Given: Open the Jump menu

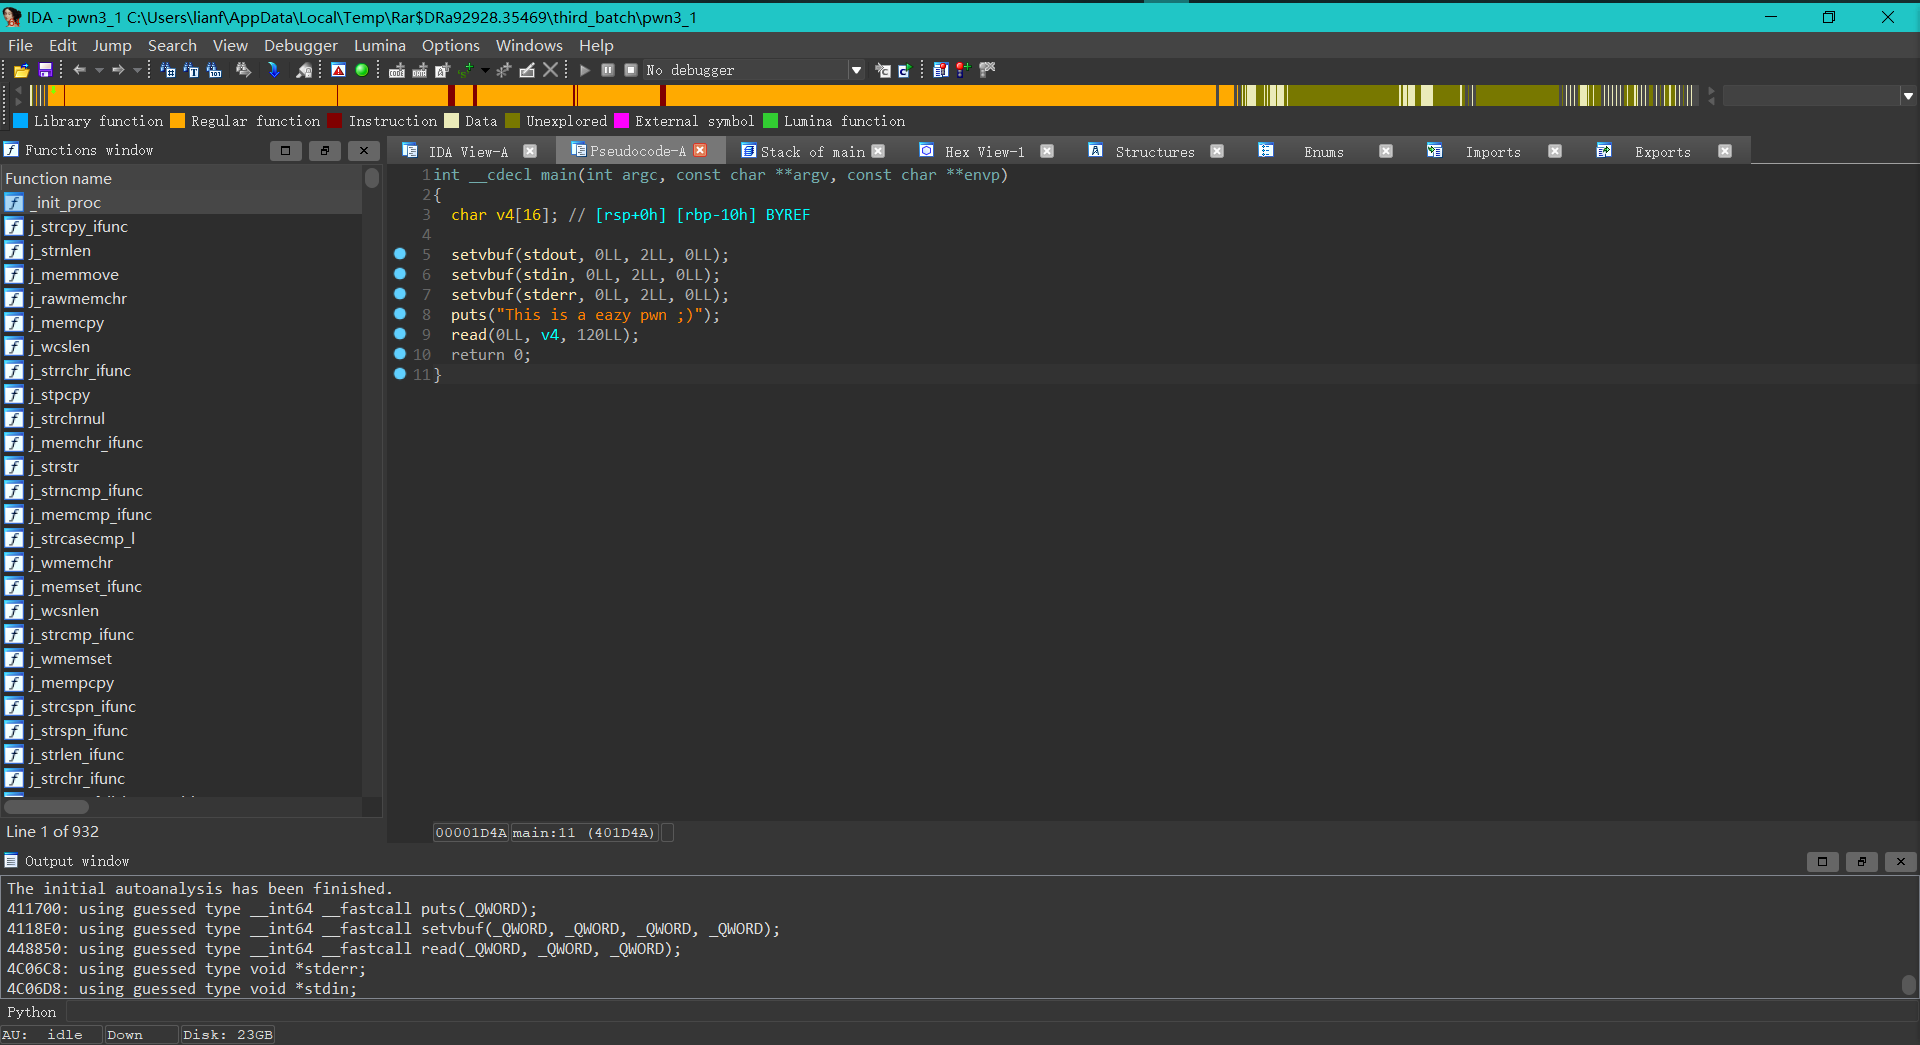Looking at the screenshot, I should click(x=112, y=45).
